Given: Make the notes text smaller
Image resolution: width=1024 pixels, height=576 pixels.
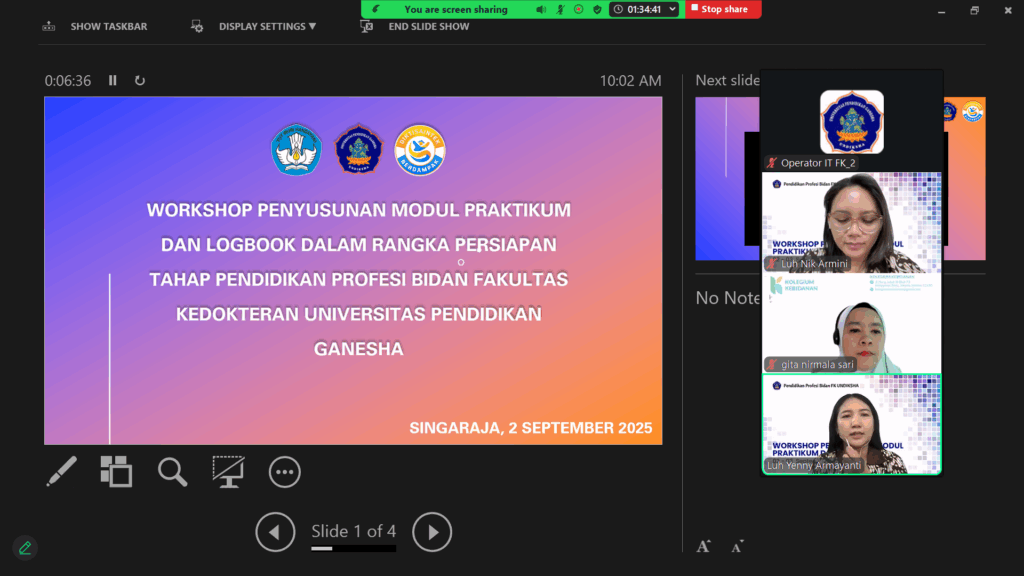Looking at the screenshot, I should pyautogui.click(x=737, y=547).
